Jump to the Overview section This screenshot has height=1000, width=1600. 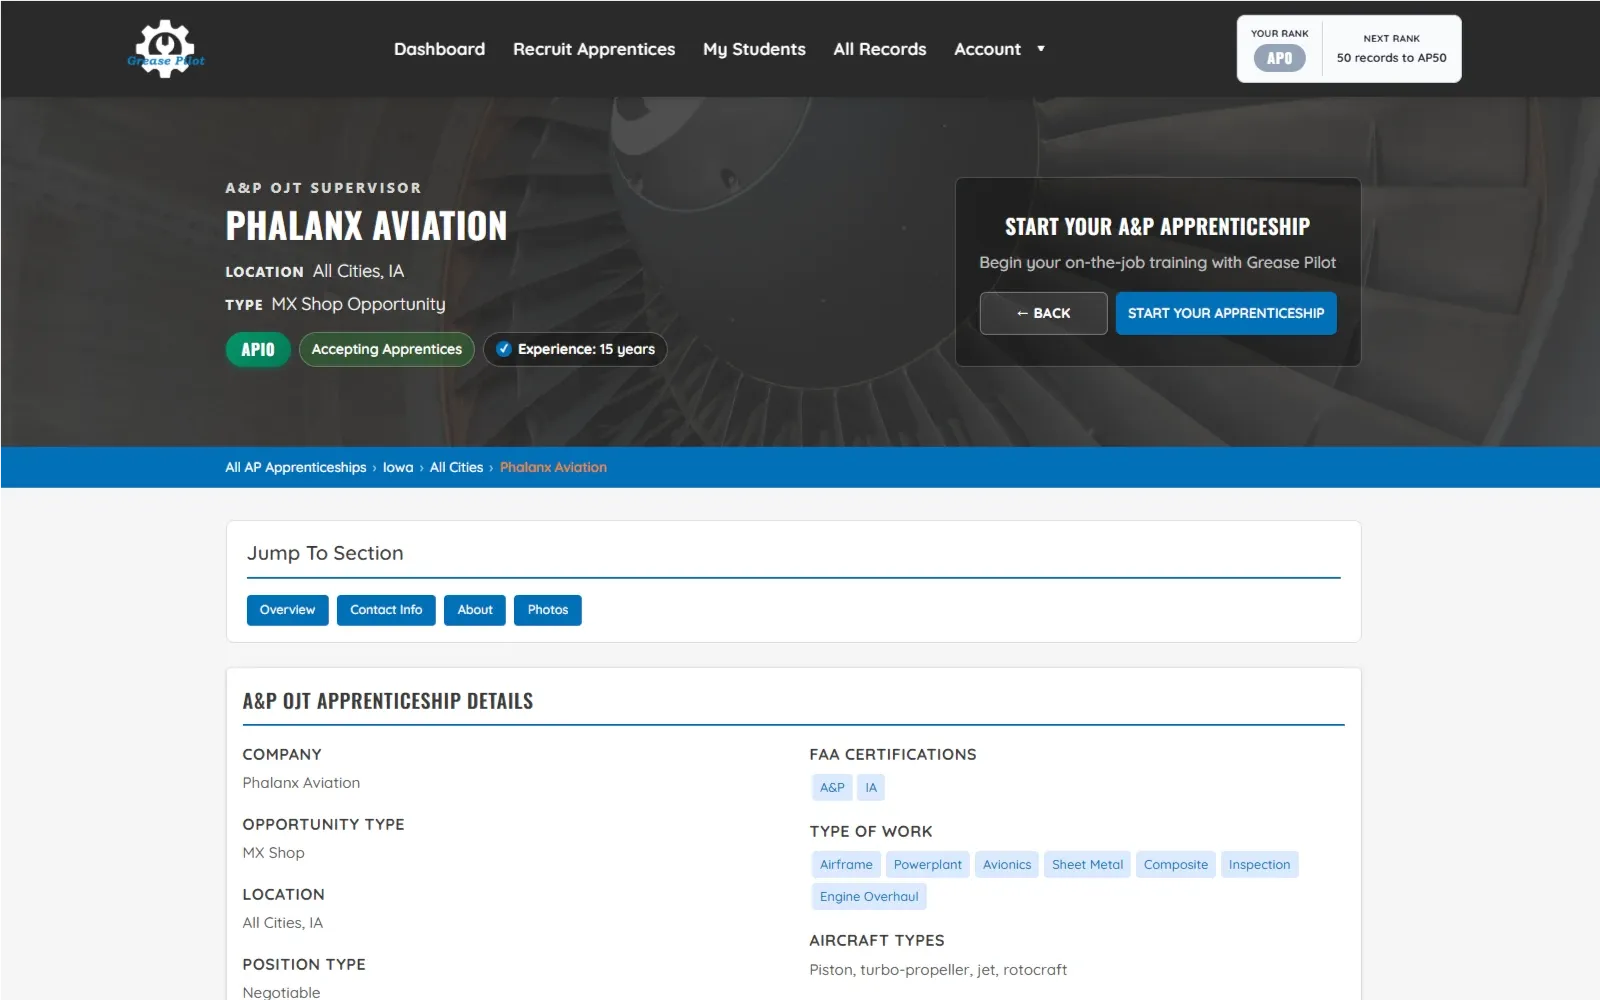tap(287, 610)
